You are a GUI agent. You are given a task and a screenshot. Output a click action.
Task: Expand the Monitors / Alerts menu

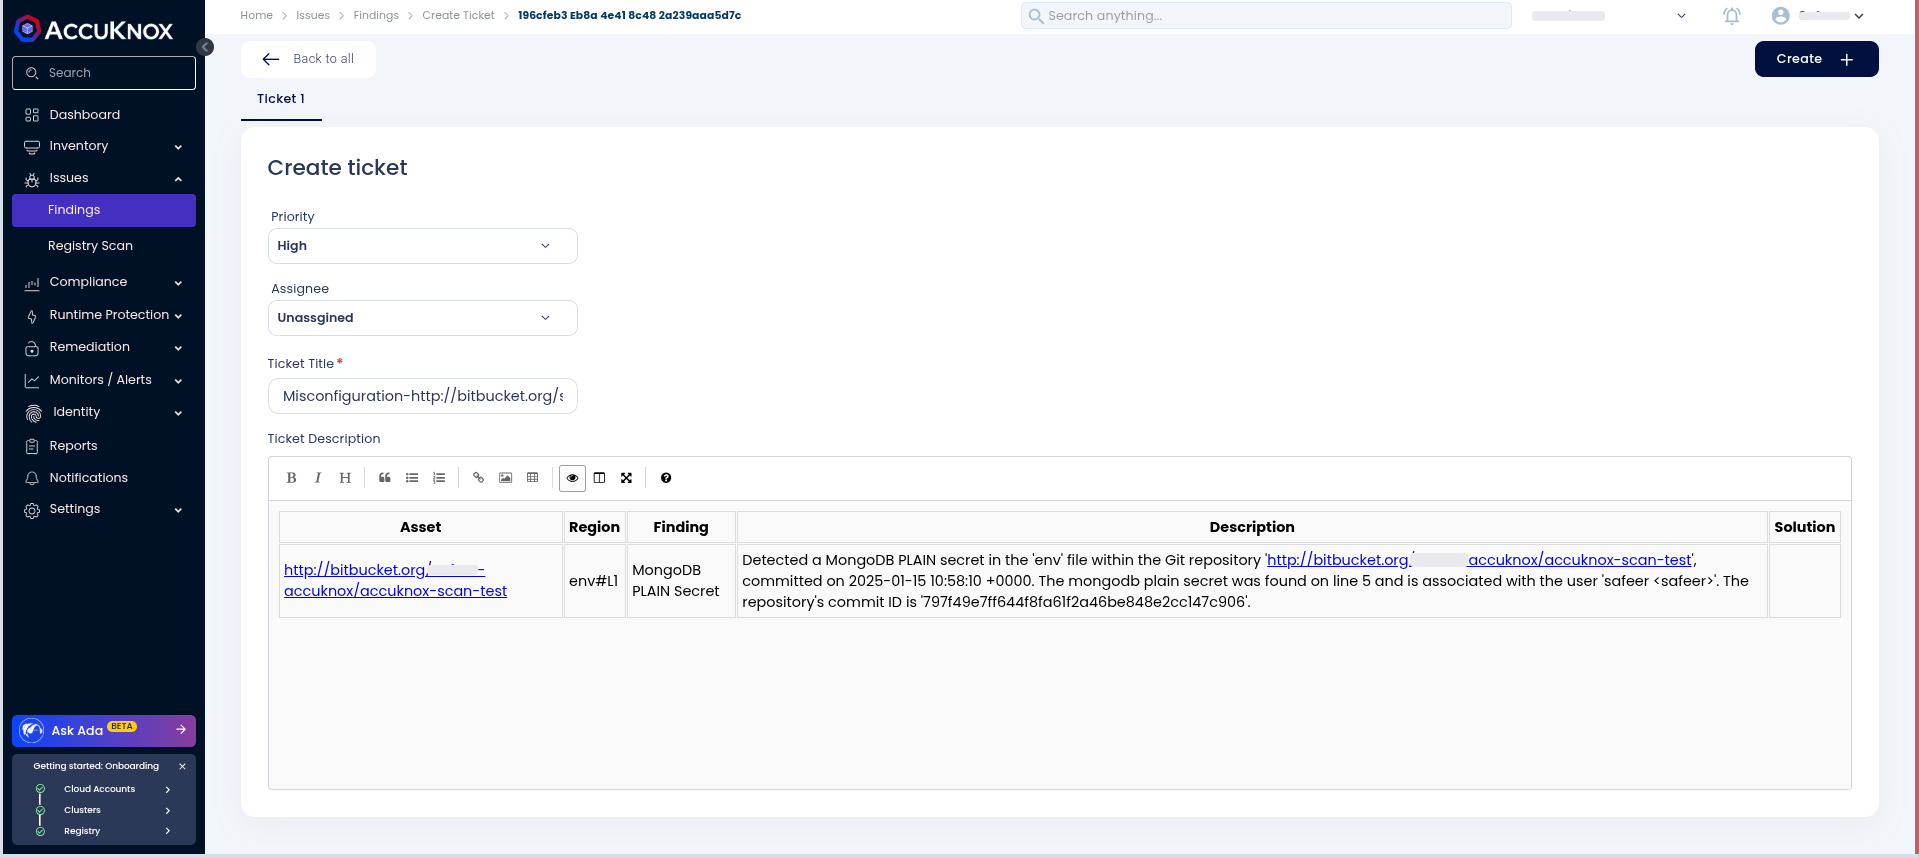(x=178, y=381)
